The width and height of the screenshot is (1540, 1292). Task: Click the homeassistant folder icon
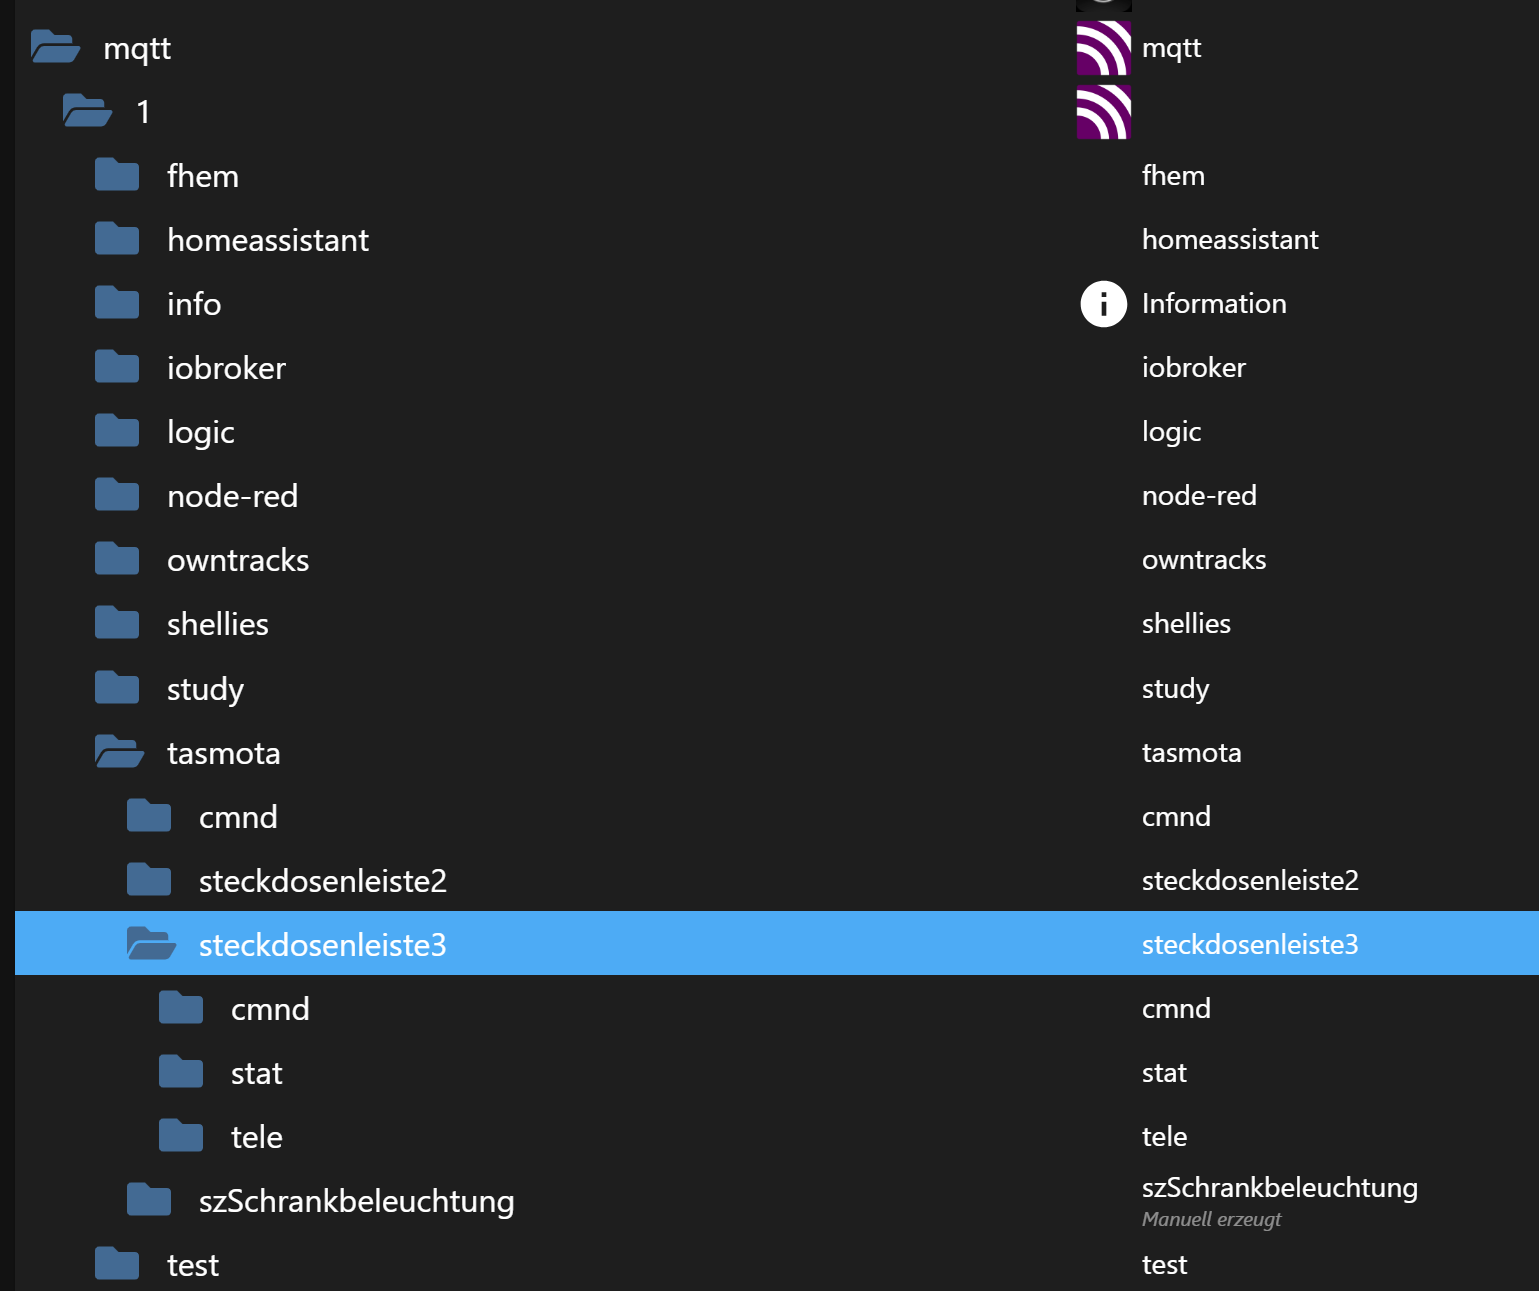[117, 240]
